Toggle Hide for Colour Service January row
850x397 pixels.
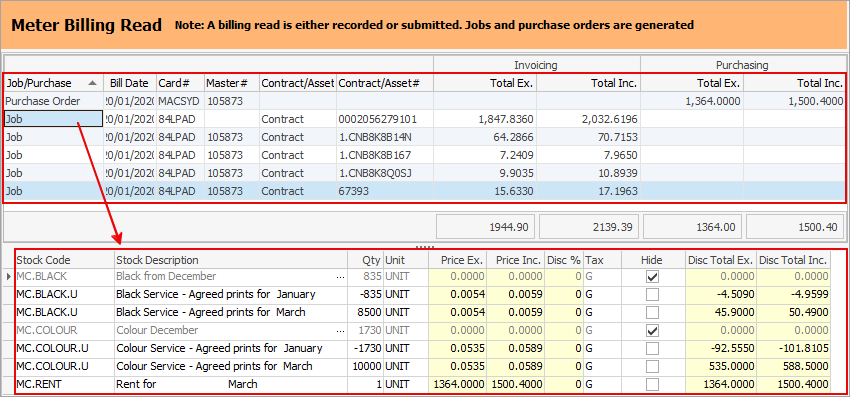click(653, 348)
